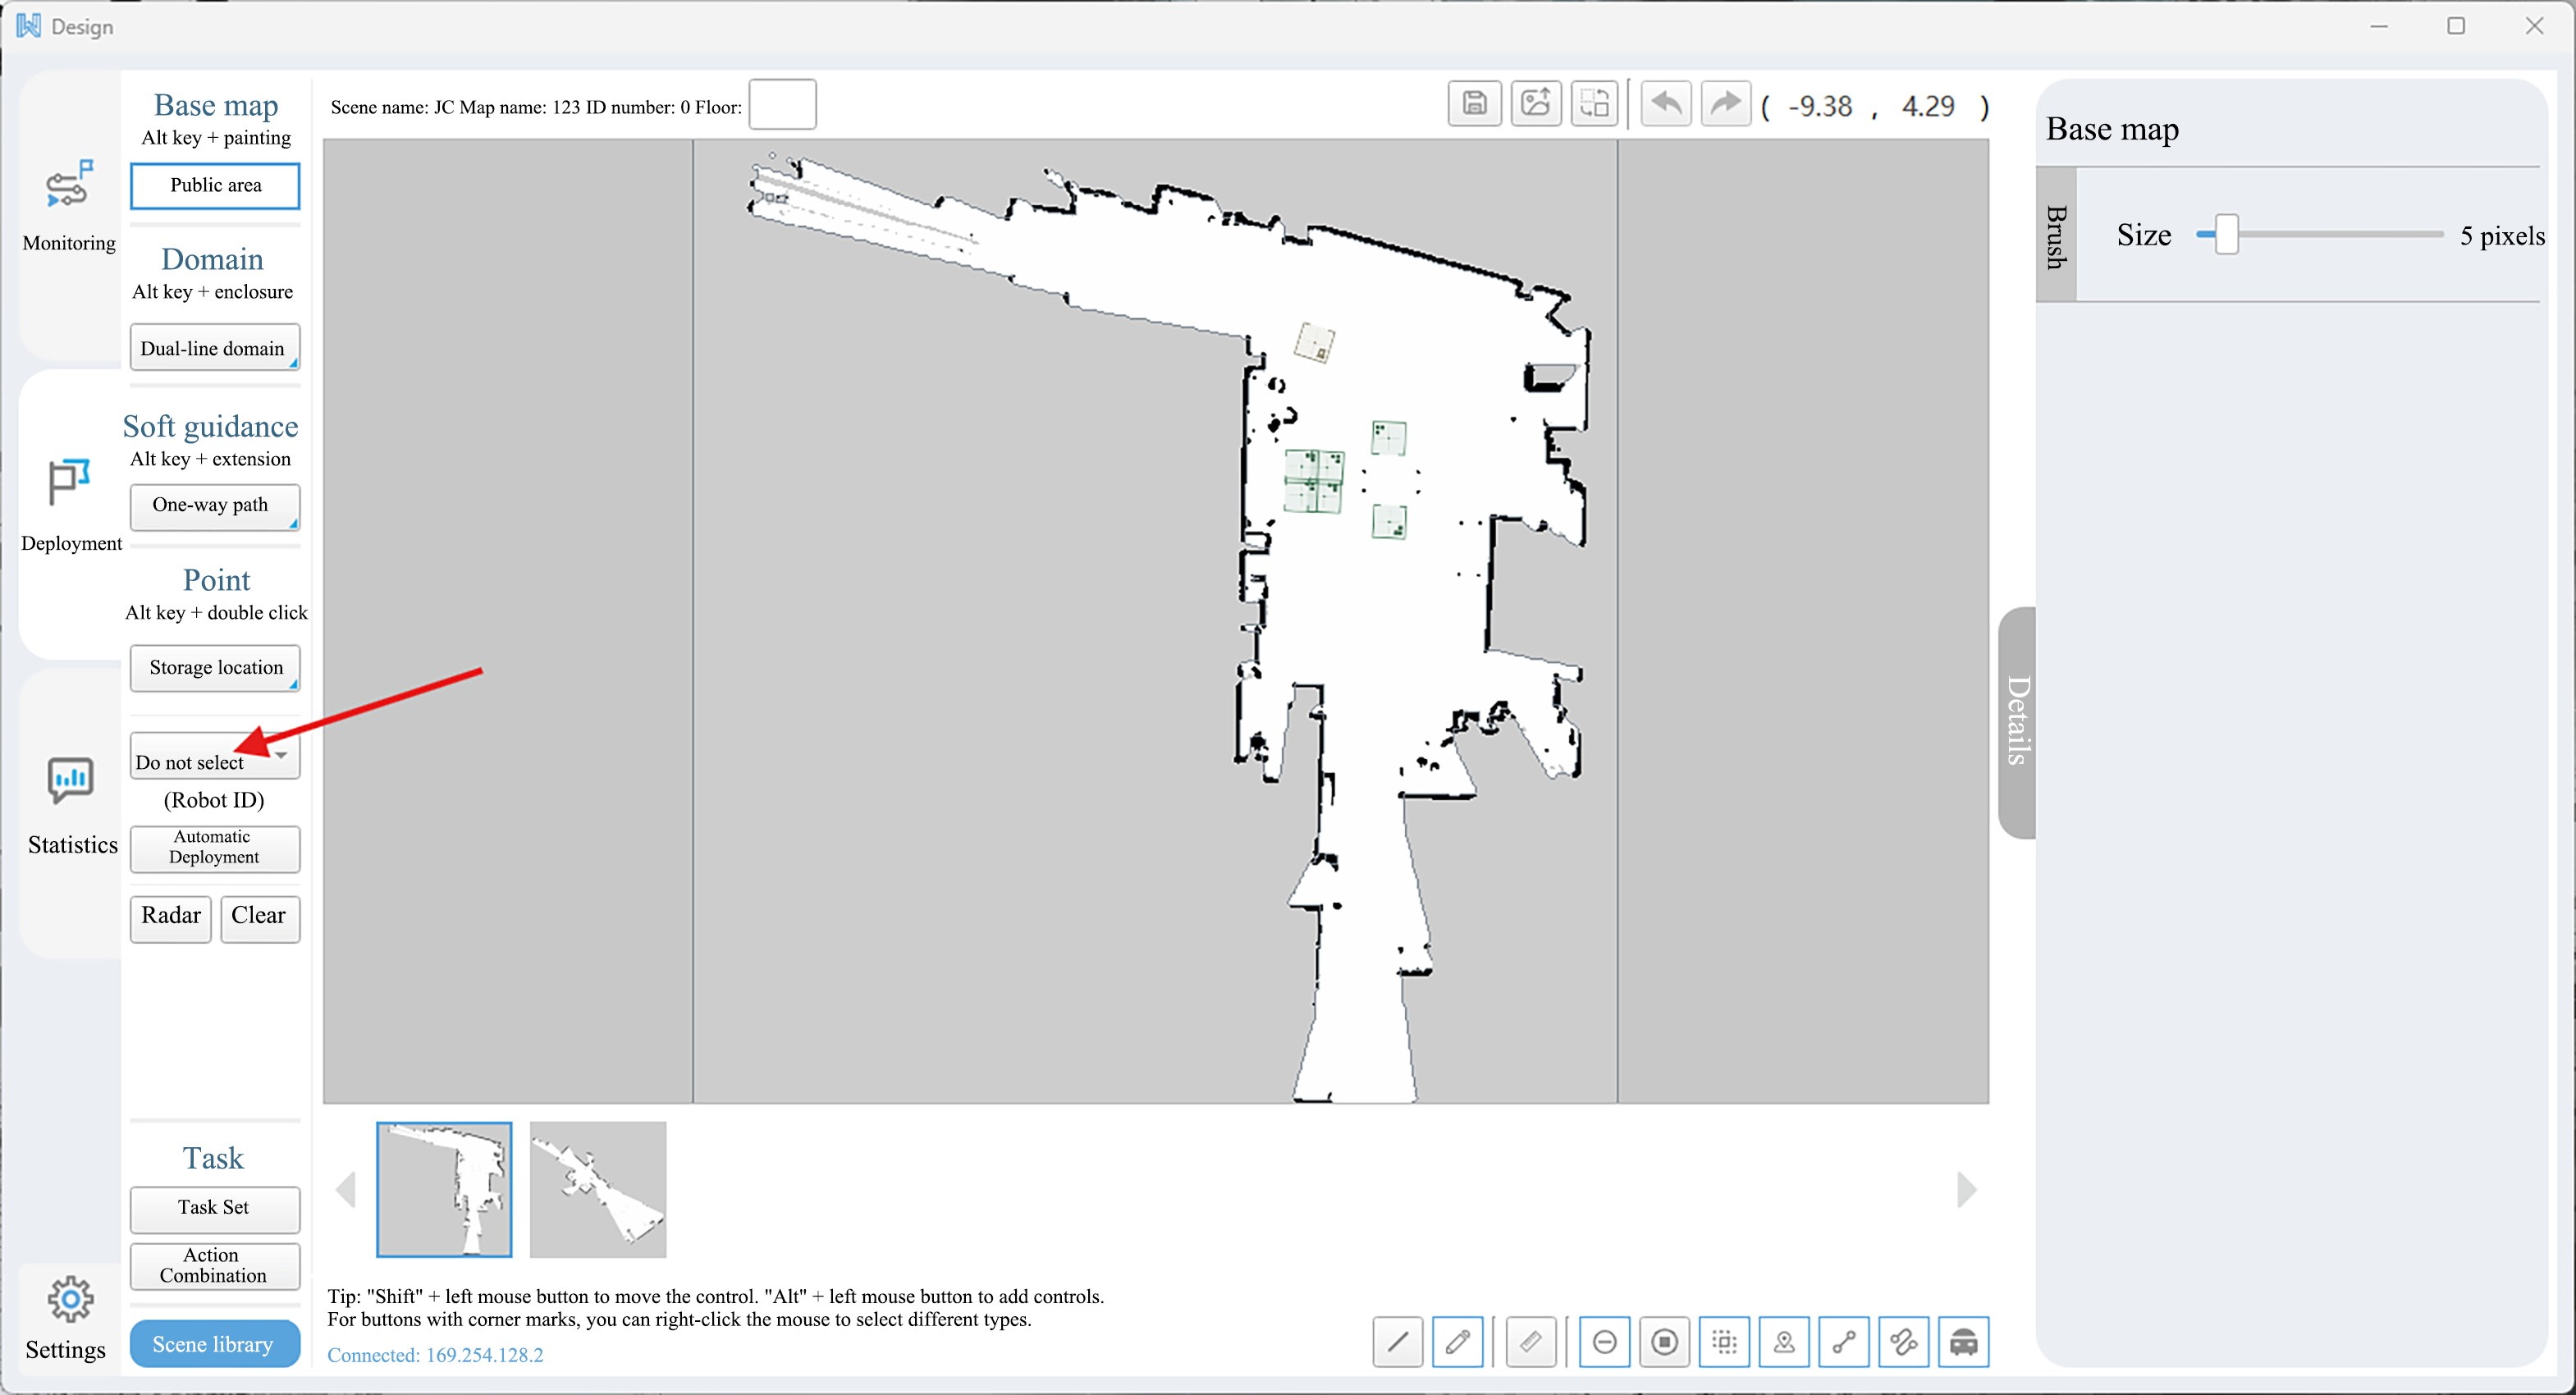Screen dimensions: 2576x1395
Task: Select the straight line drawing tool
Action: (1397, 1341)
